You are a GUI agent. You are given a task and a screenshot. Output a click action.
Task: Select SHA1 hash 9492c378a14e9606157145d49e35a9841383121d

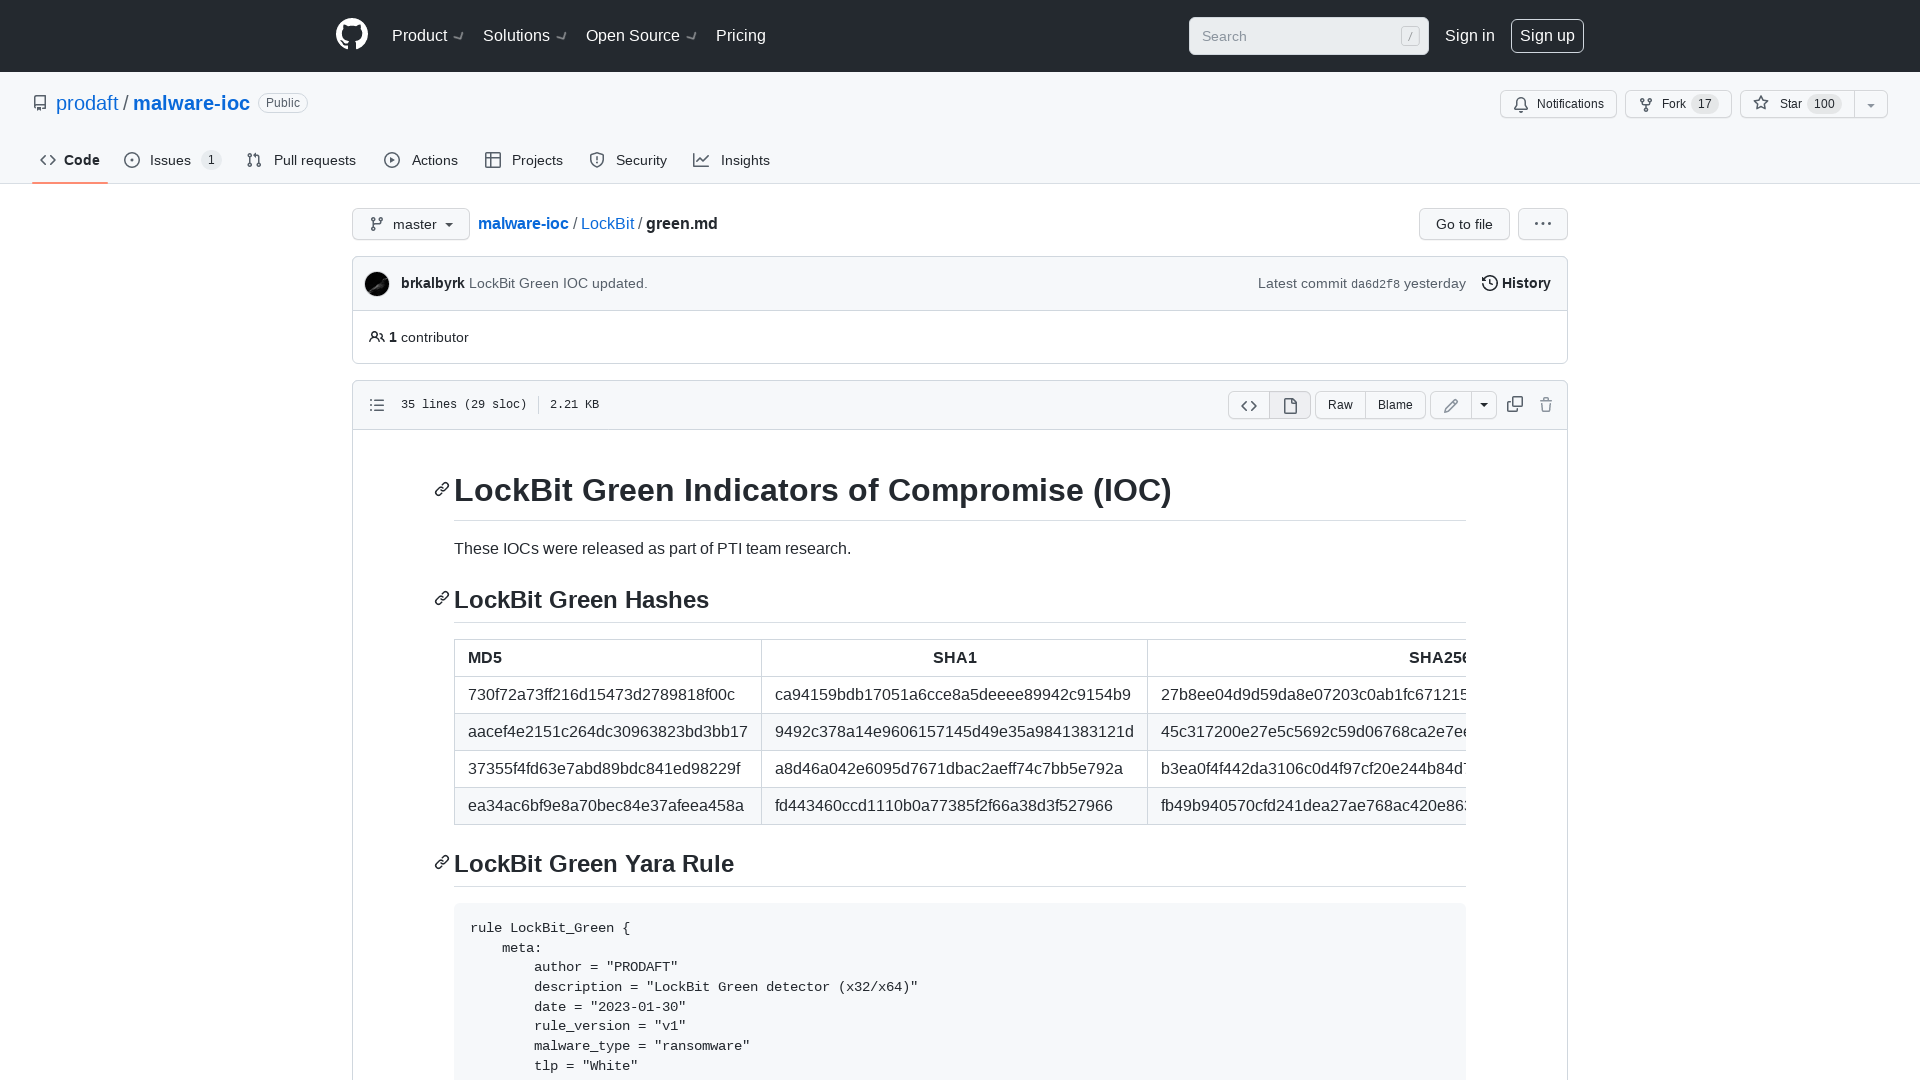[954, 731]
